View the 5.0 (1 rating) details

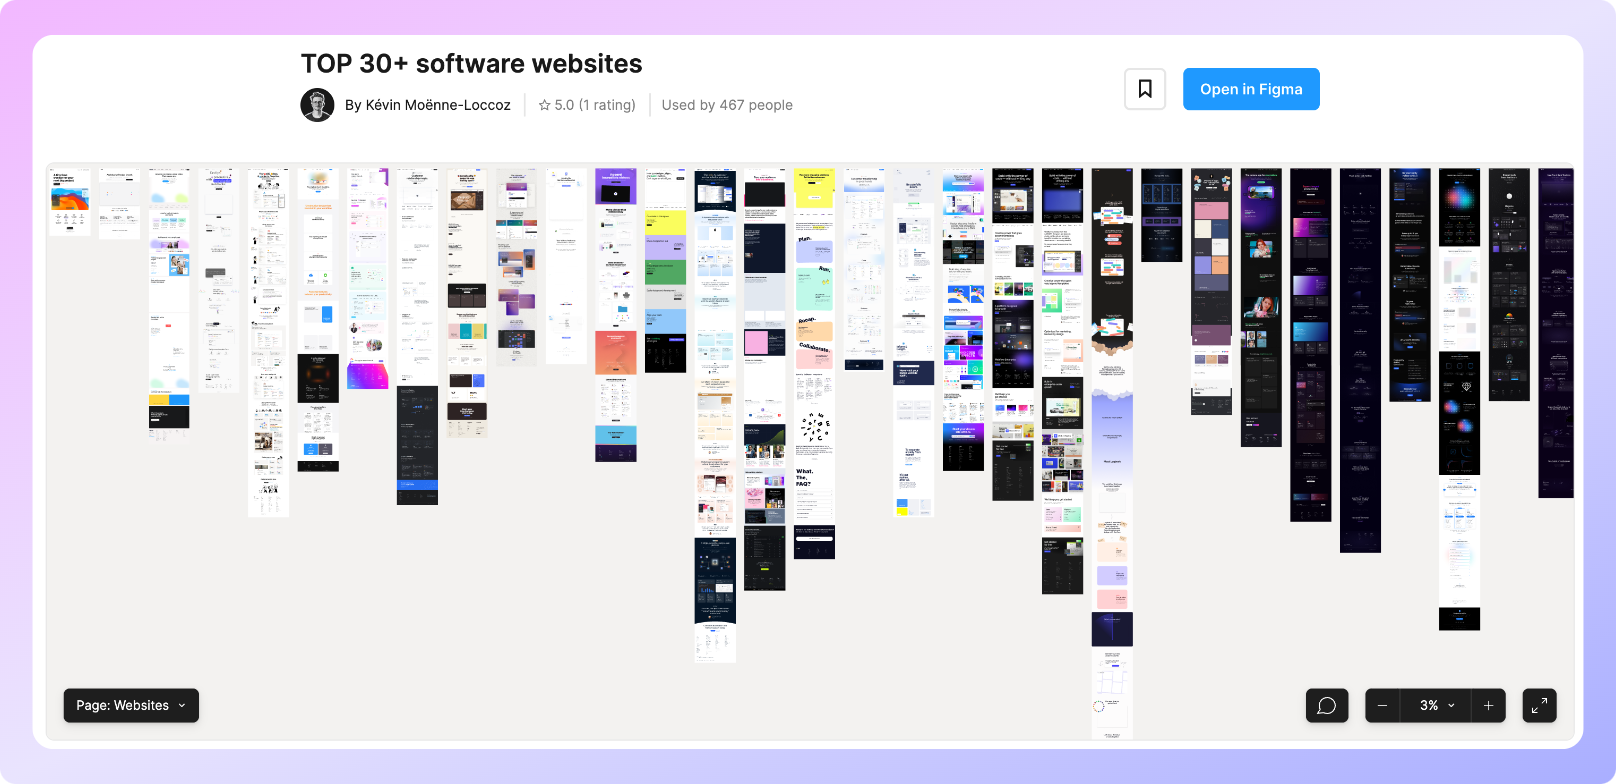click(595, 105)
